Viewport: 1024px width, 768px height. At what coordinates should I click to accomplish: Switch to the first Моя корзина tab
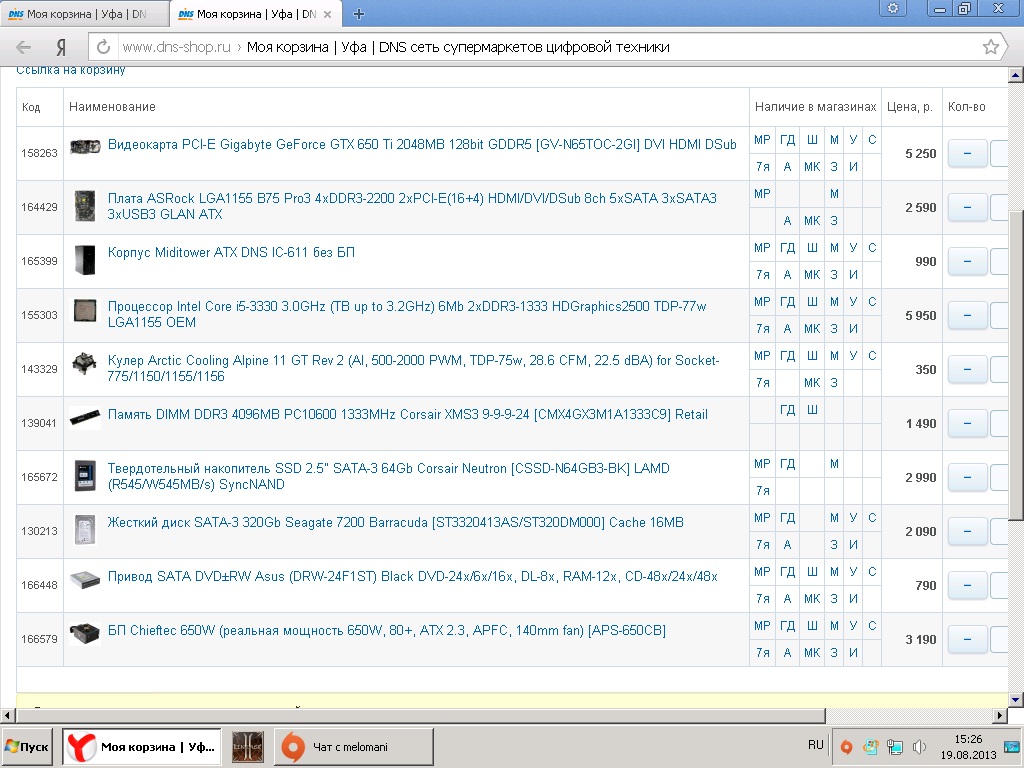pyautogui.click(x=84, y=14)
